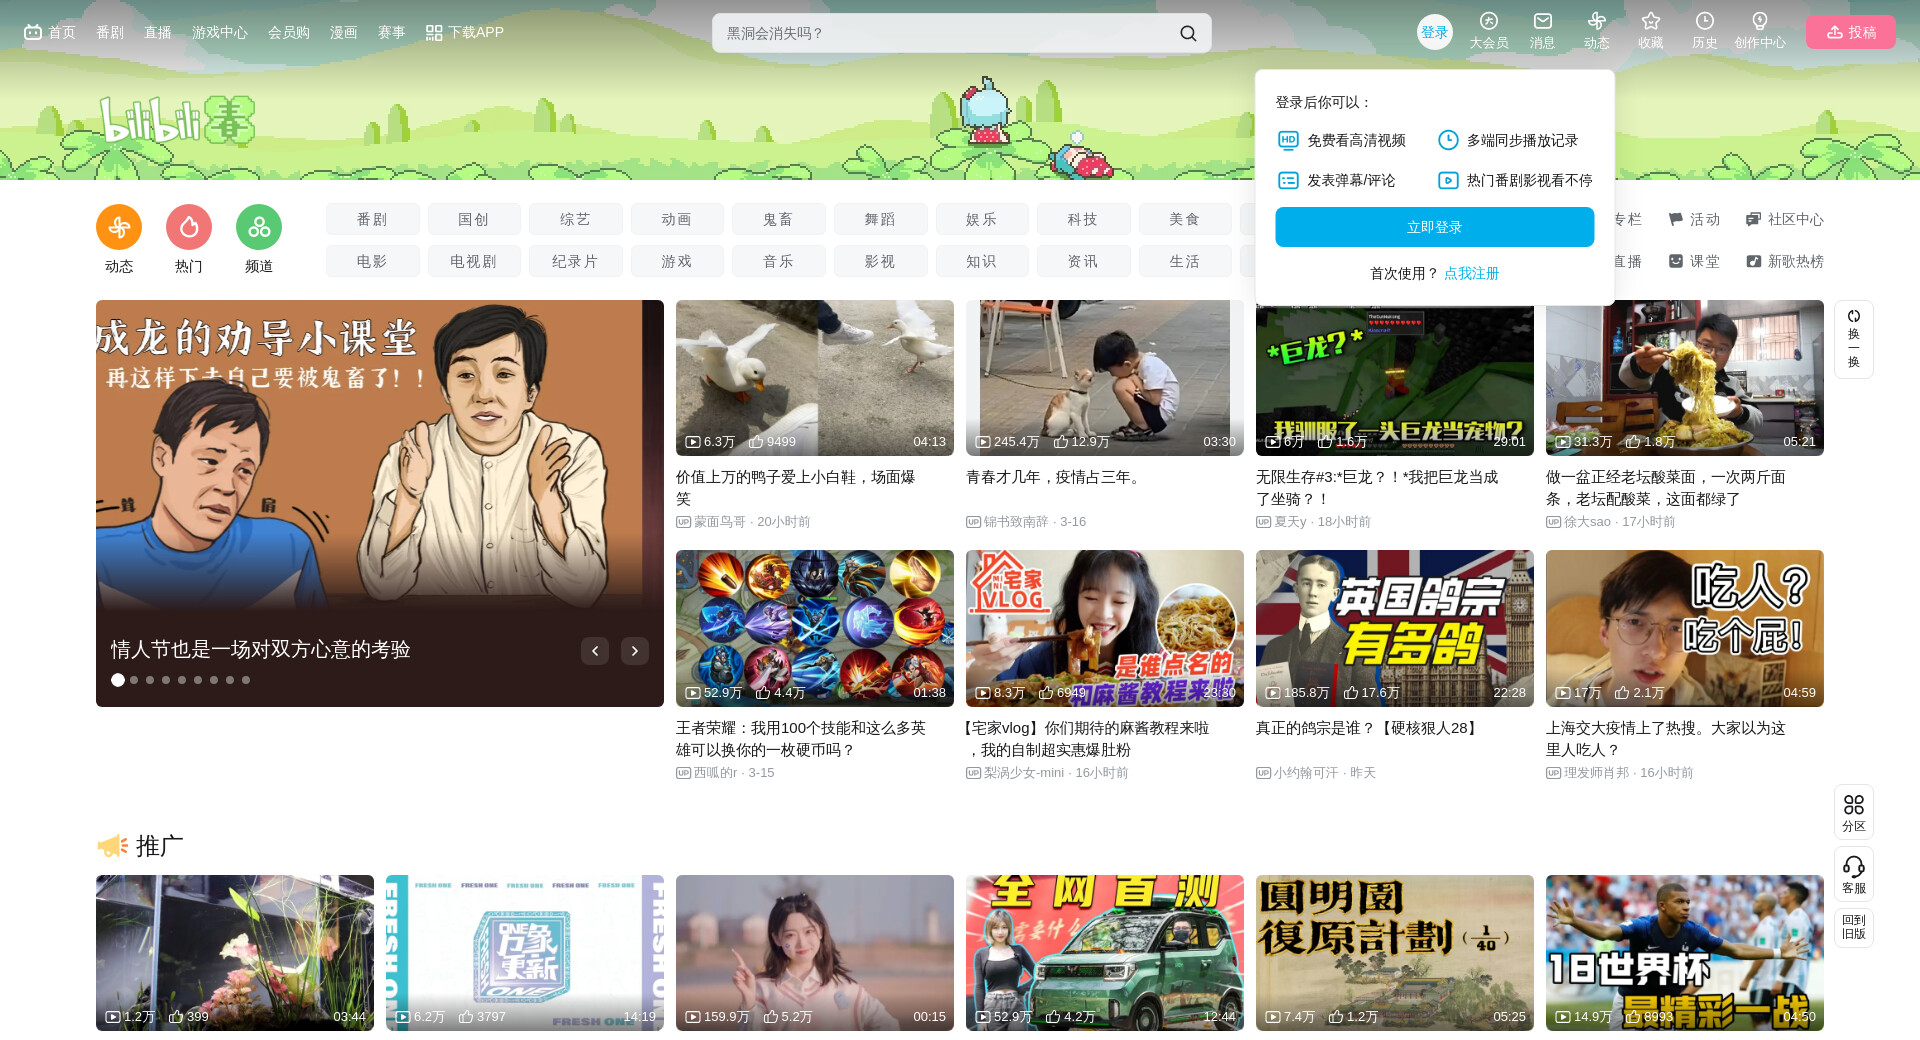Image resolution: width=1920 pixels, height=1040 pixels.
Task: Click 点我注册 registration link
Action: 1471,273
